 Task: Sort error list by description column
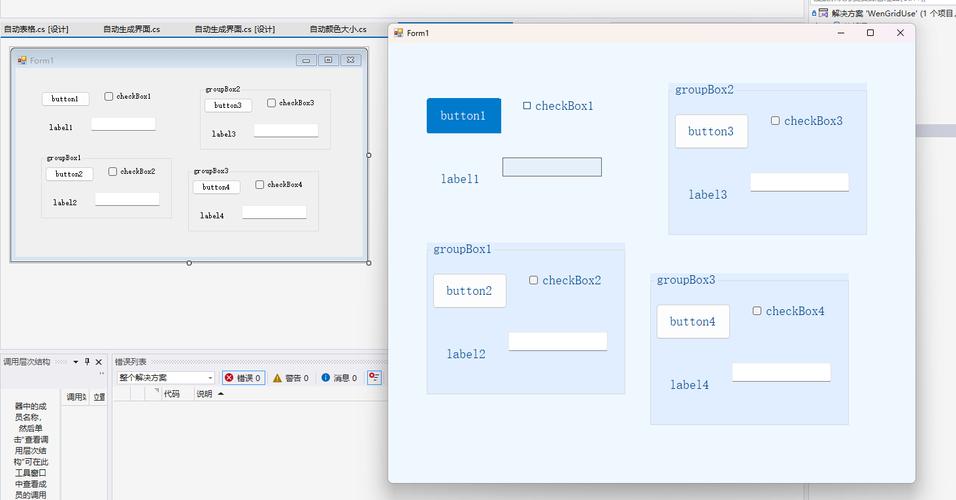tap(204, 394)
